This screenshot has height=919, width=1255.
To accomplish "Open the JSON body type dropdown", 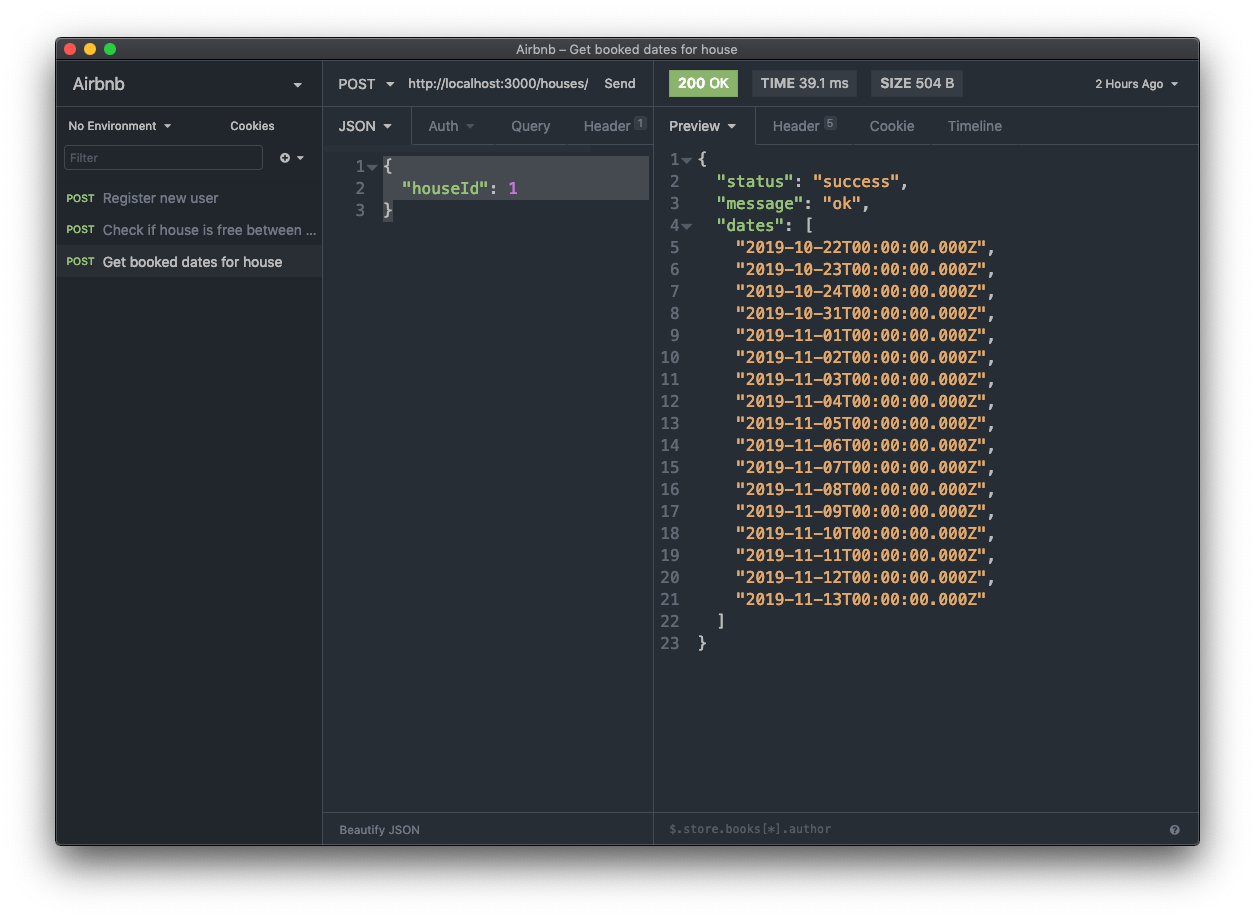I will [365, 126].
